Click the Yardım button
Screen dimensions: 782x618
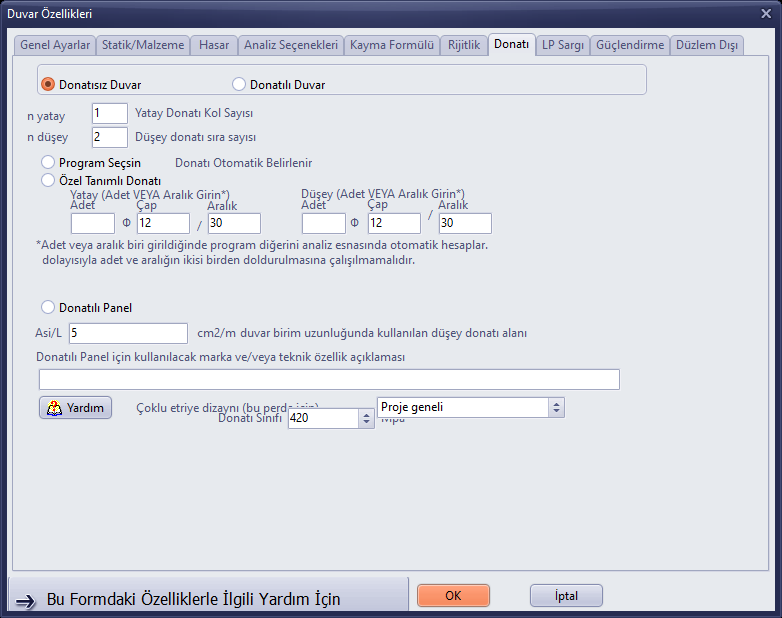click(75, 408)
